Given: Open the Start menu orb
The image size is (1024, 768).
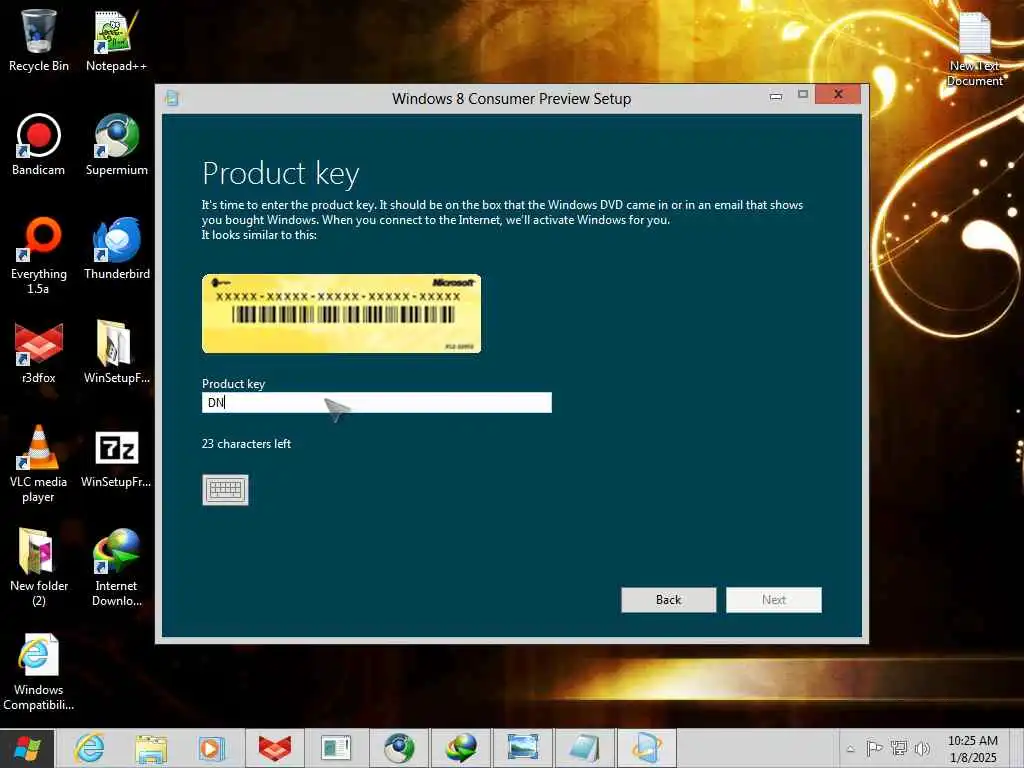Looking at the screenshot, I should [x=27, y=748].
